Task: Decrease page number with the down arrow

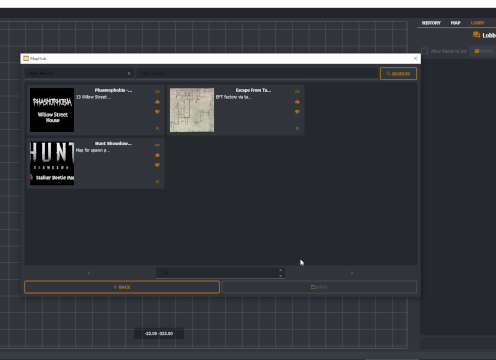Action: coord(280,276)
